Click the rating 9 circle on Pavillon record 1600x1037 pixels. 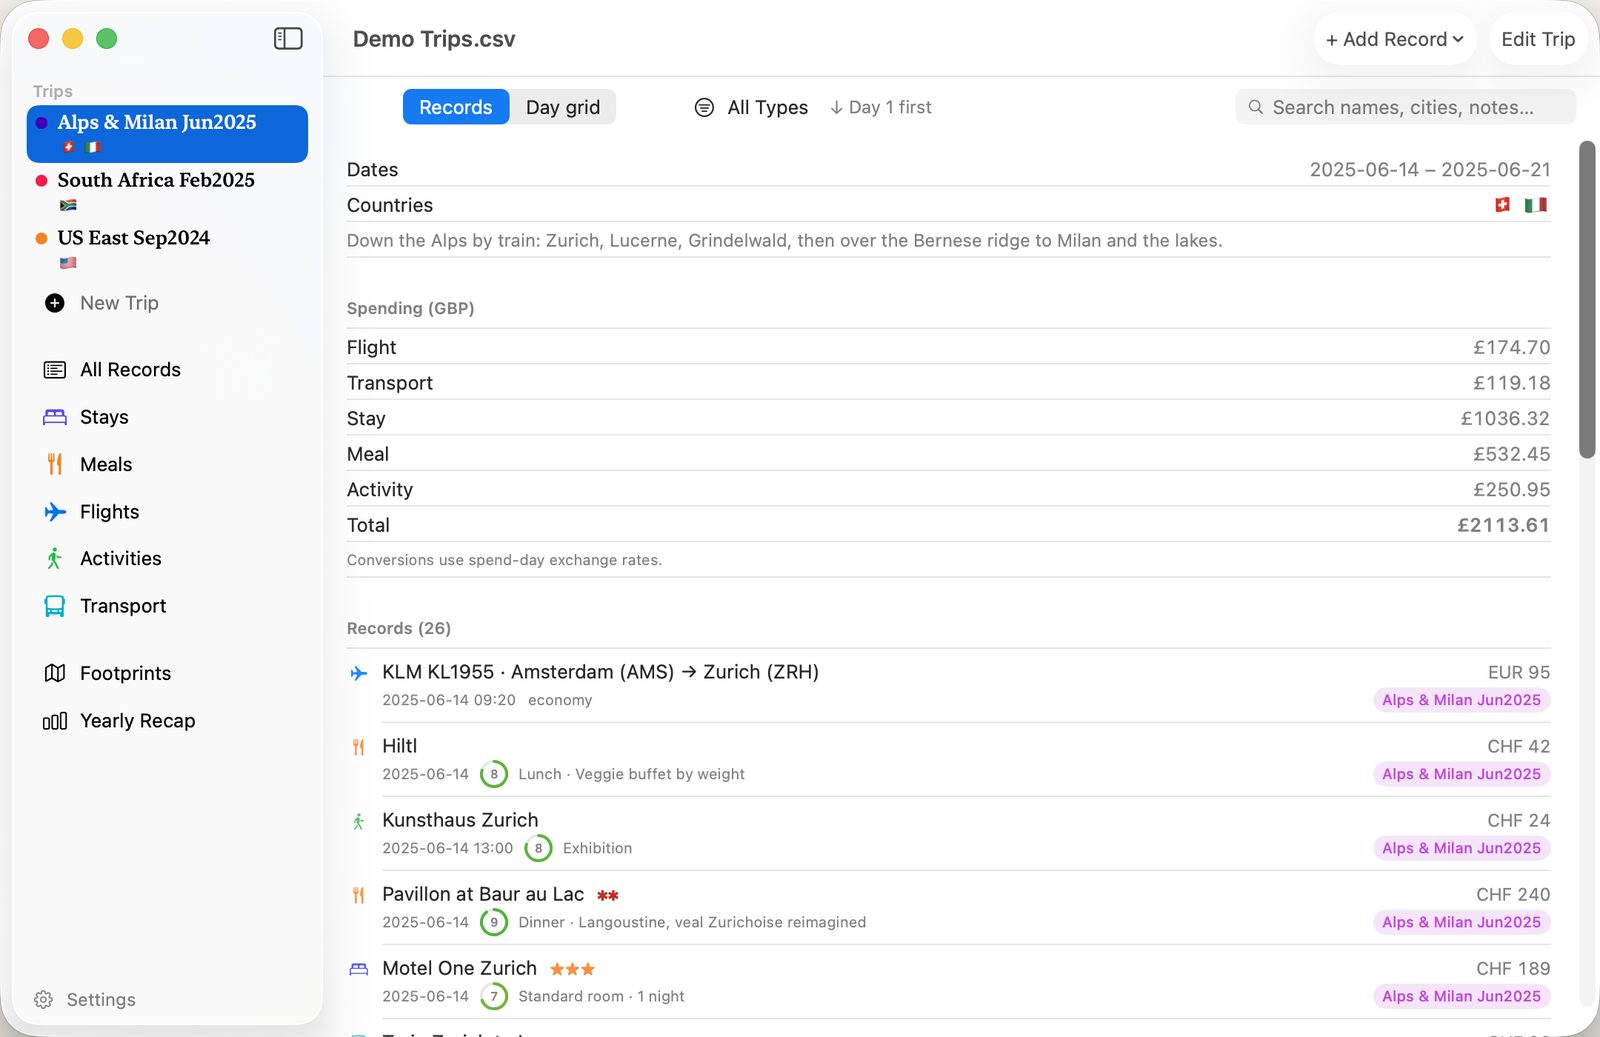pos(494,922)
